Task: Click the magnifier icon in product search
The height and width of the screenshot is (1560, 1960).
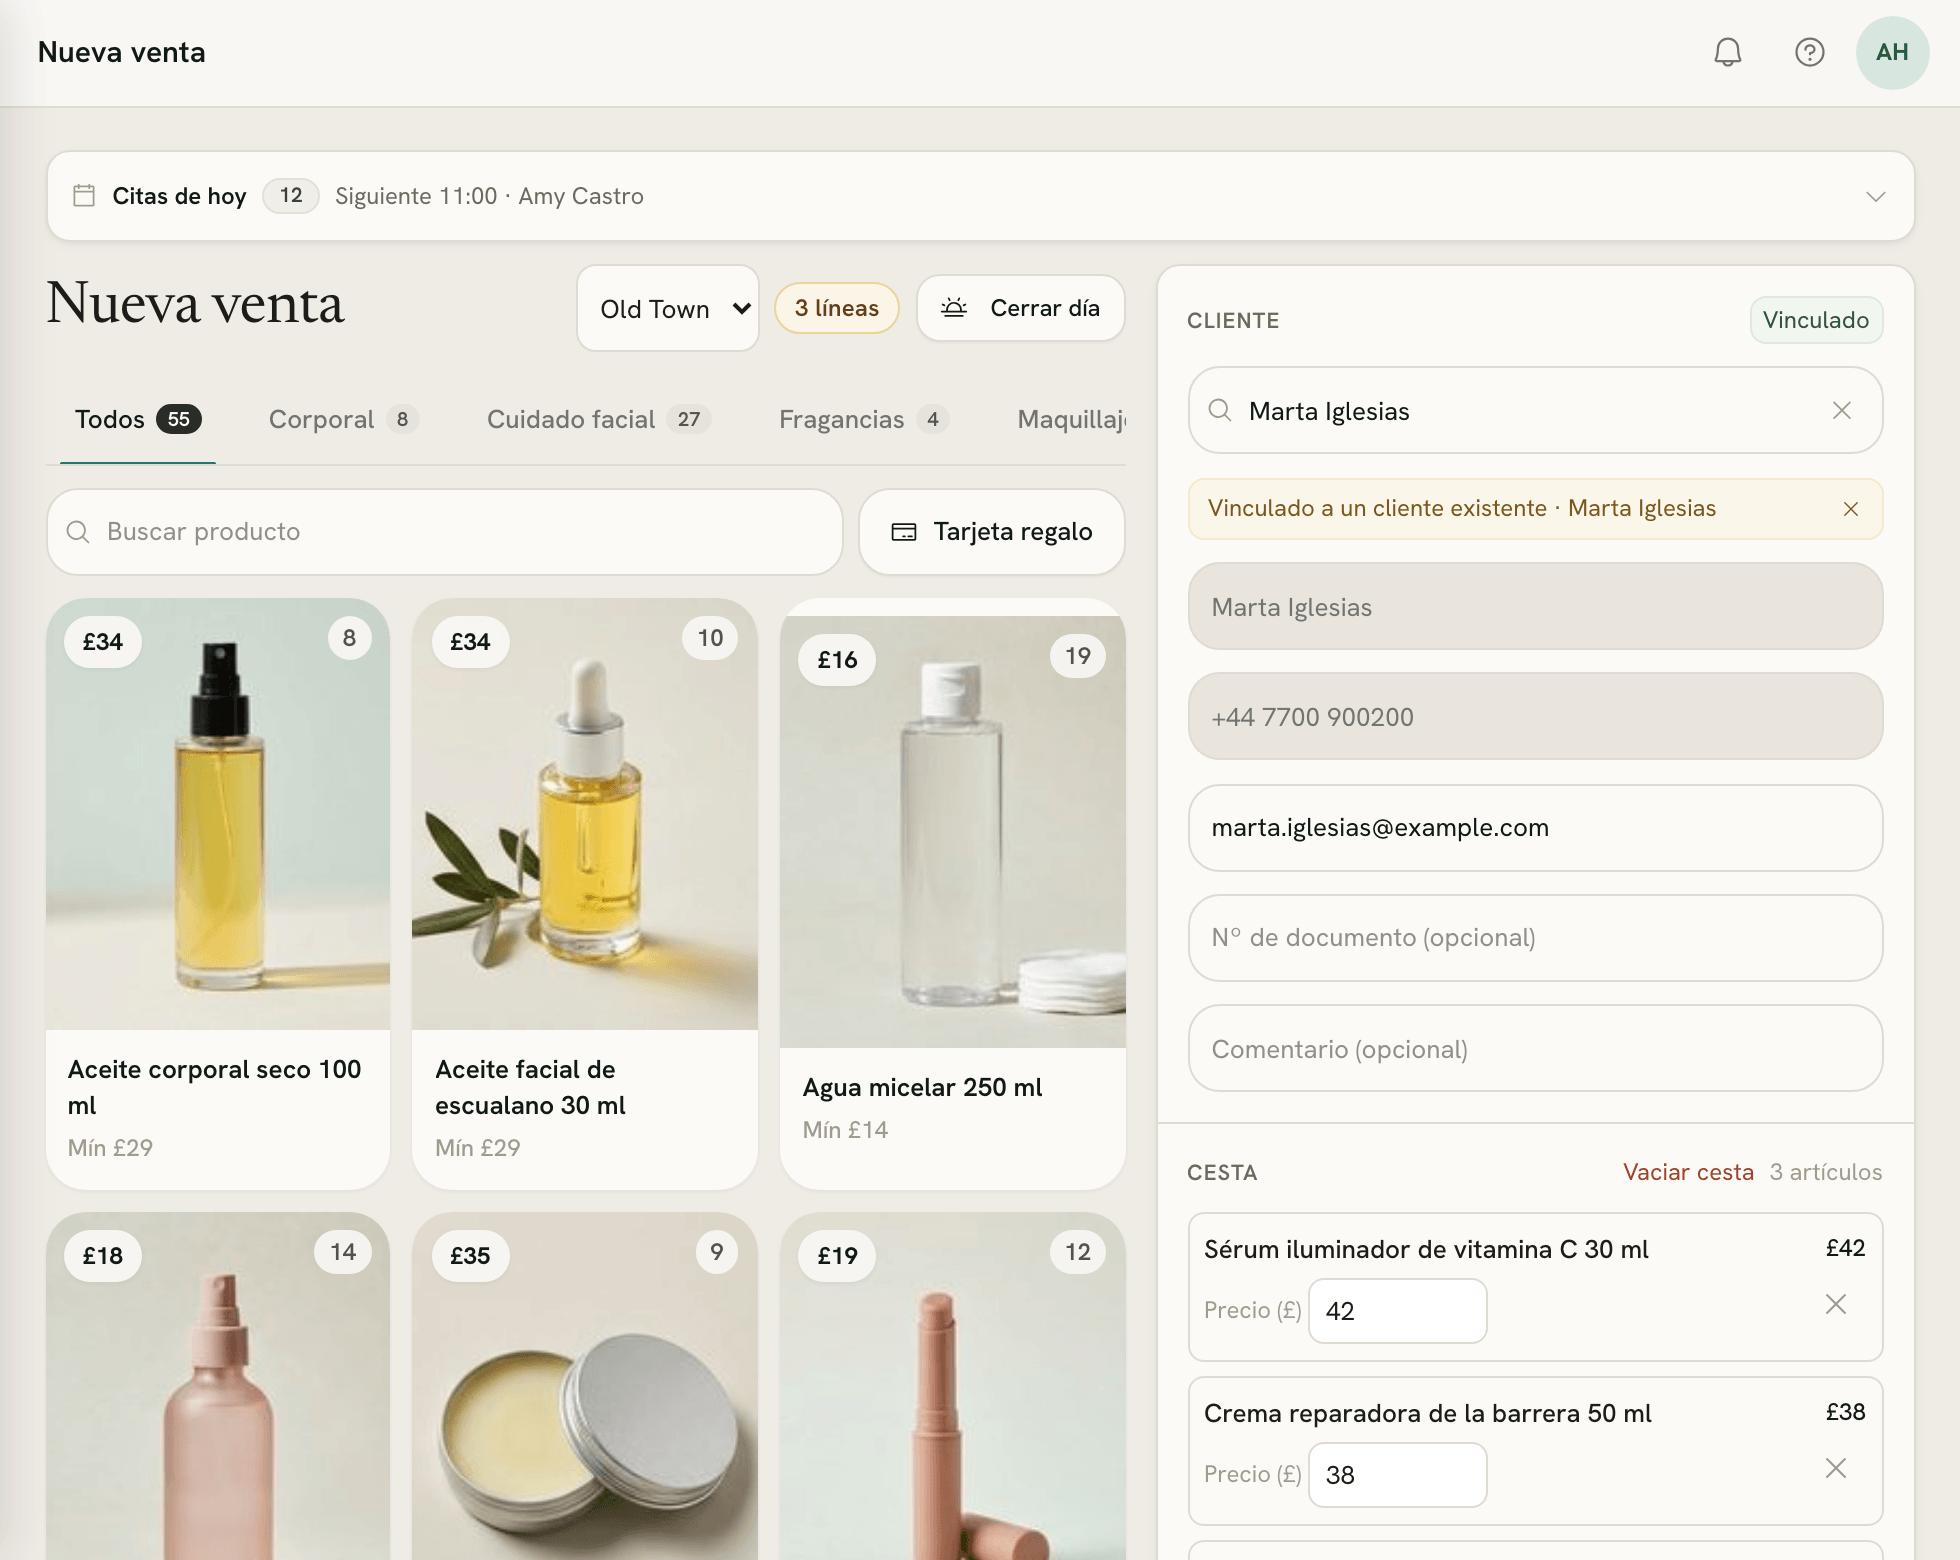Action: [78, 532]
